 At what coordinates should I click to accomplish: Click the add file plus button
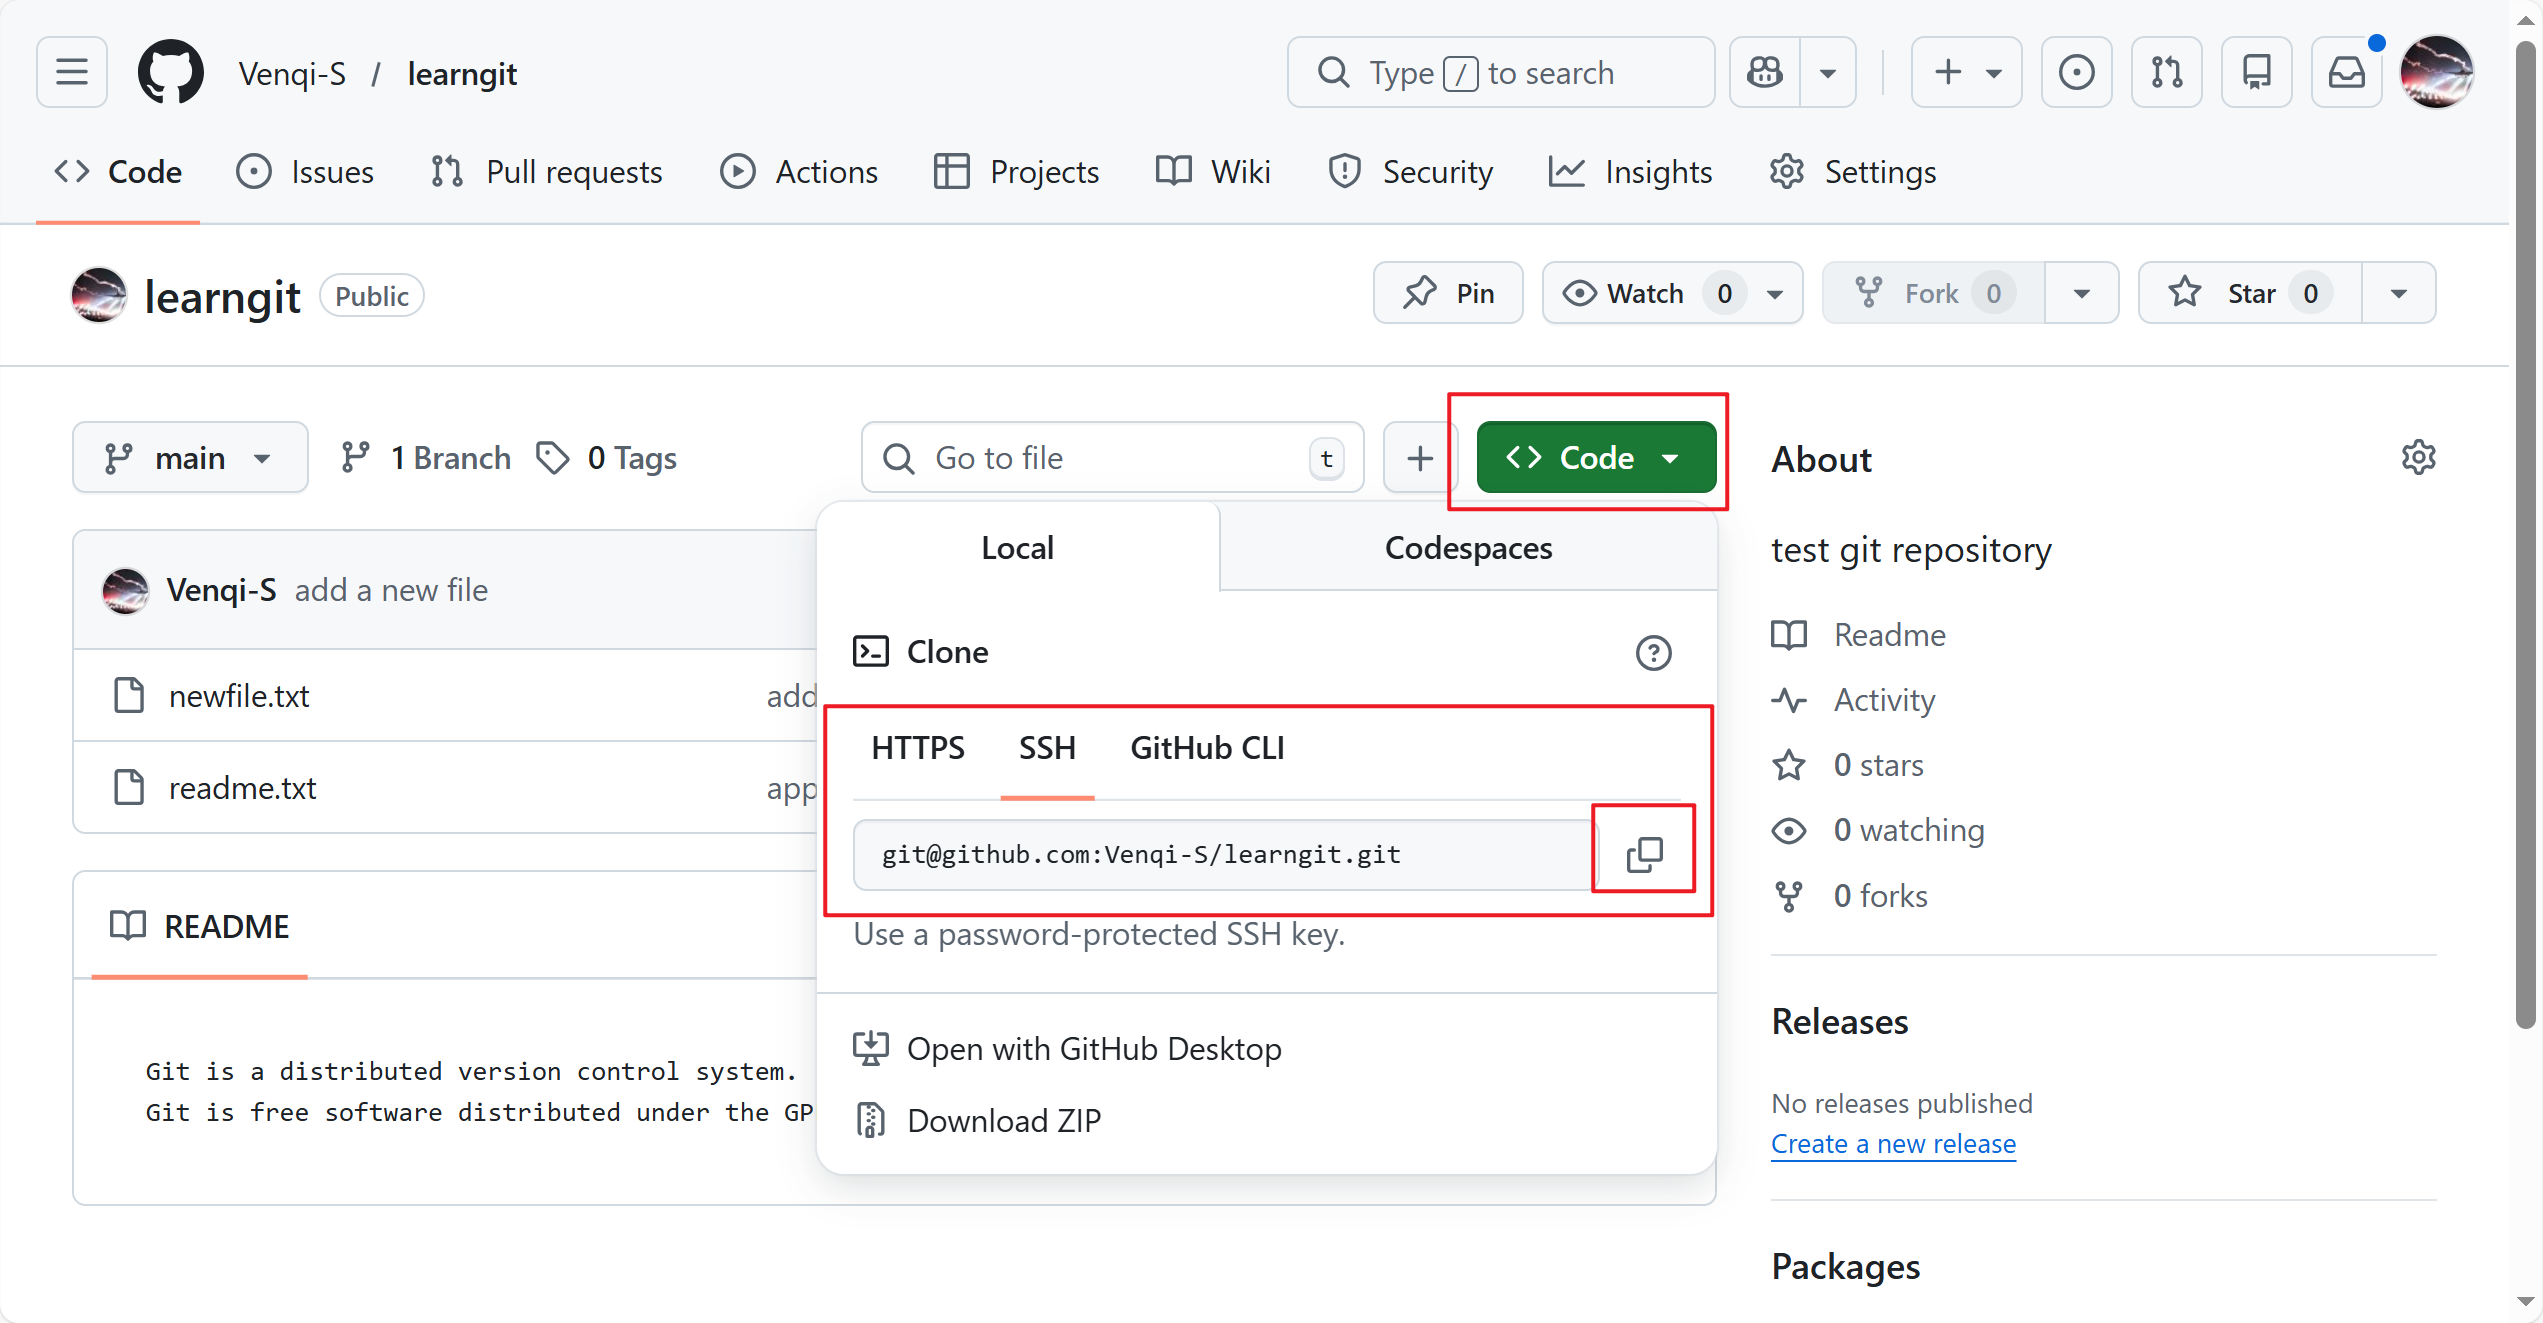click(1419, 458)
